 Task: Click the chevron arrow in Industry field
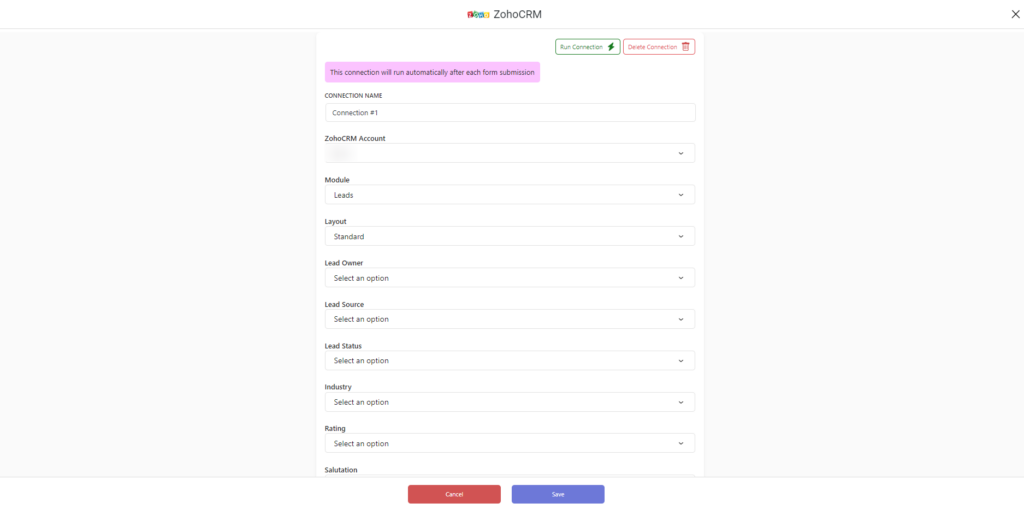click(680, 402)
